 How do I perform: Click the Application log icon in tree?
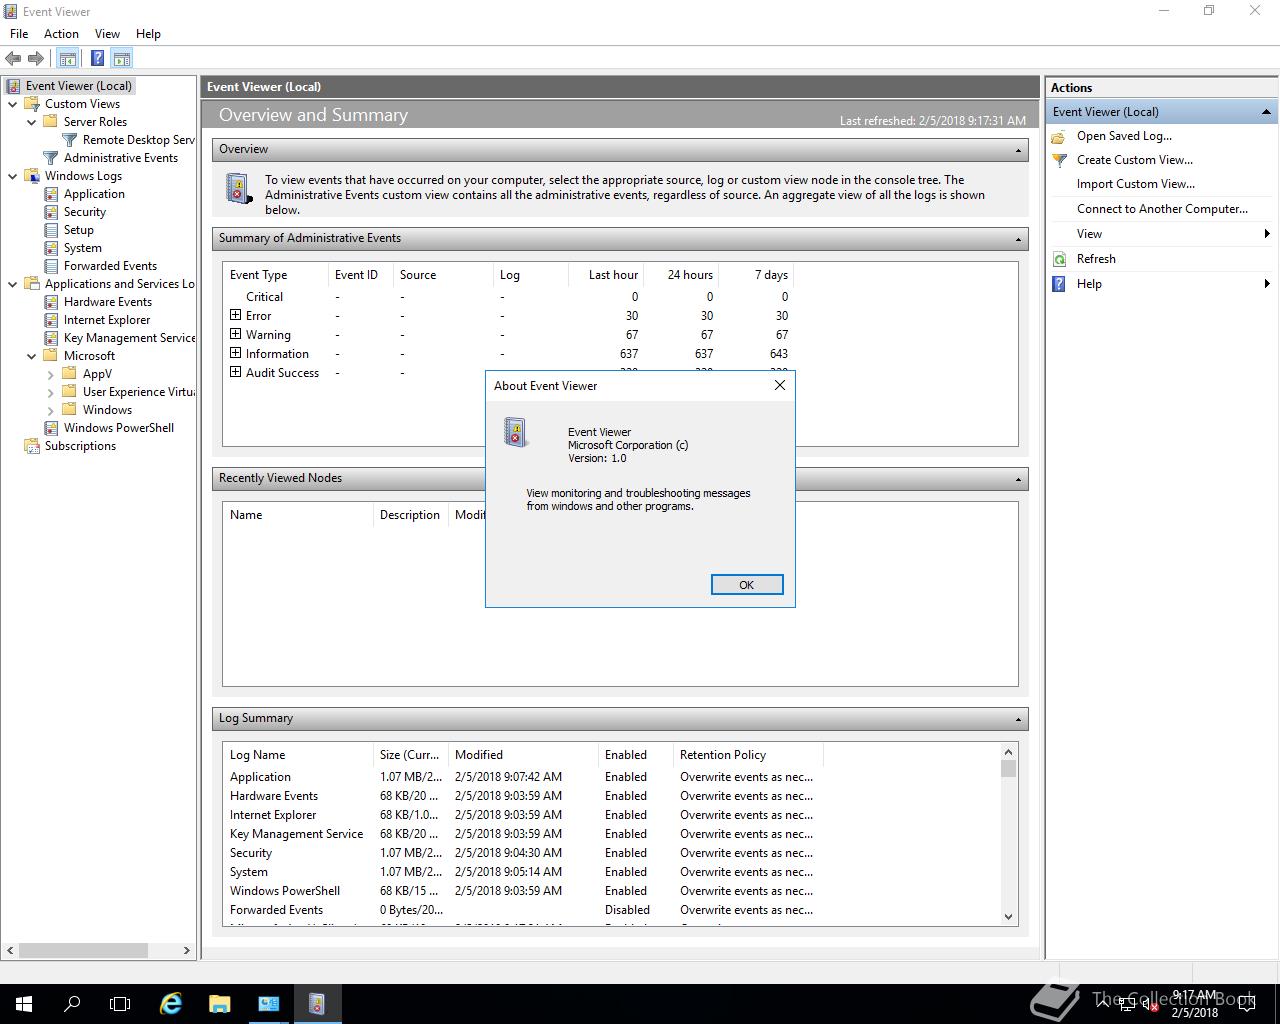[x=51, y=194]
